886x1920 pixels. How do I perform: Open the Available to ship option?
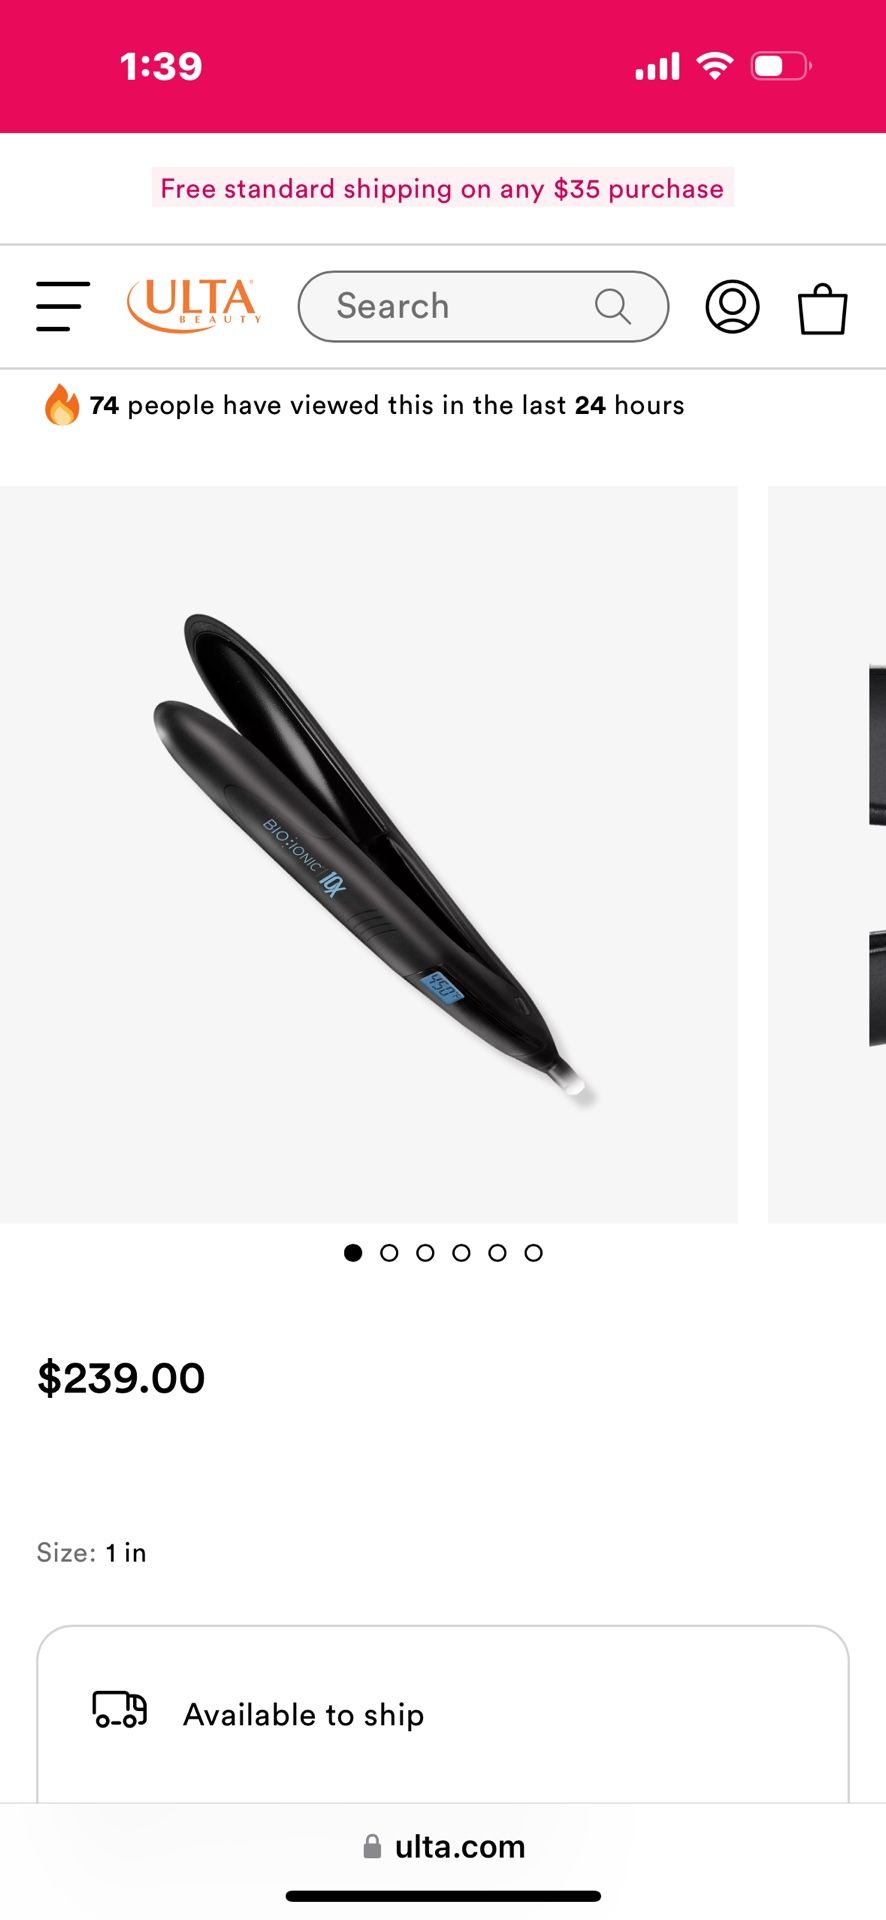(x=443, y=1714)
